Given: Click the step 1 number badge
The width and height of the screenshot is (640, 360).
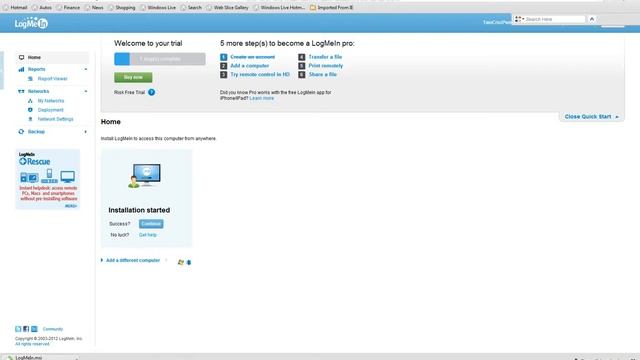Looking at the screenshot, I should pos(223,57).
